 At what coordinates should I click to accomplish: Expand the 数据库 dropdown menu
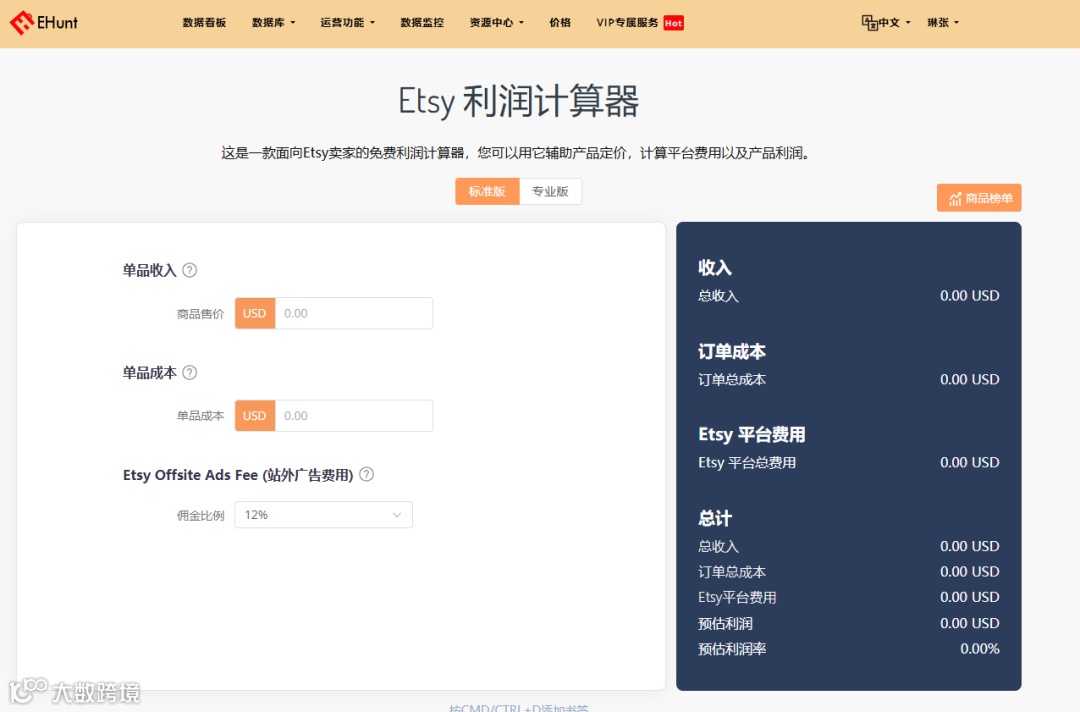(x=273, y=23)
